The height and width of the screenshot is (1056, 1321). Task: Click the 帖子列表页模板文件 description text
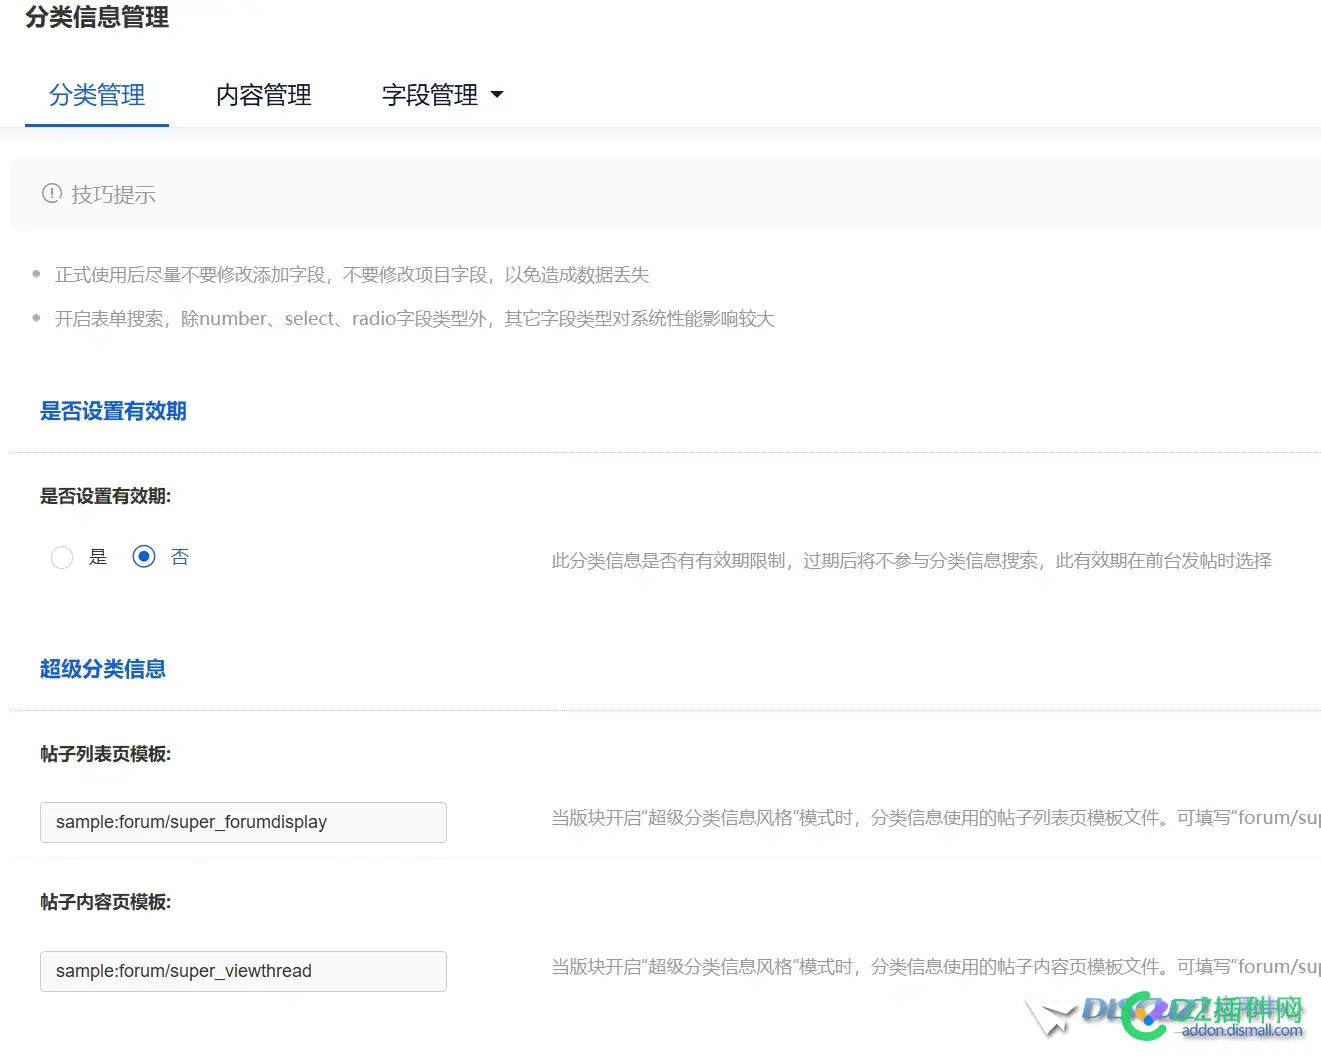tap(936, 818)
